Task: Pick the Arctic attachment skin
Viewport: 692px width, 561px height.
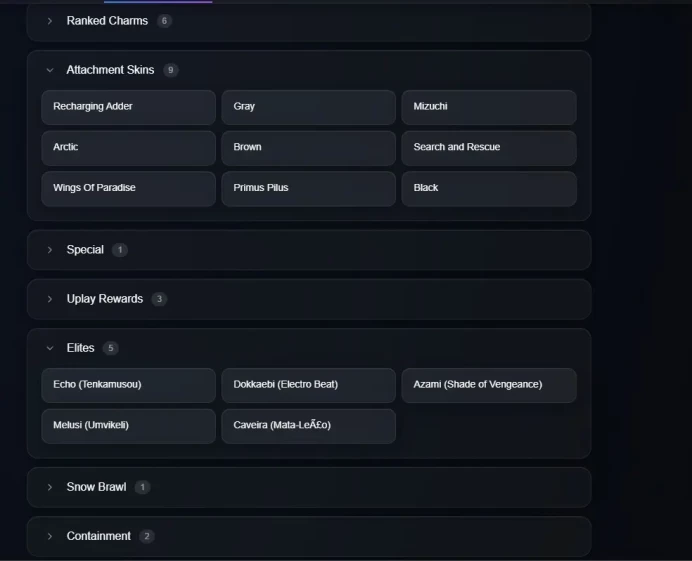Action: tap(128, 148)
